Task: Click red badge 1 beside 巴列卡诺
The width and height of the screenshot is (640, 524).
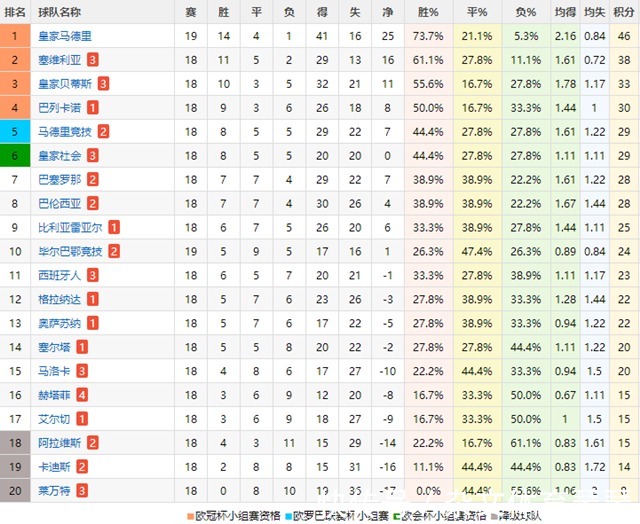Action: pyautogui.click(x=93, y=108)
